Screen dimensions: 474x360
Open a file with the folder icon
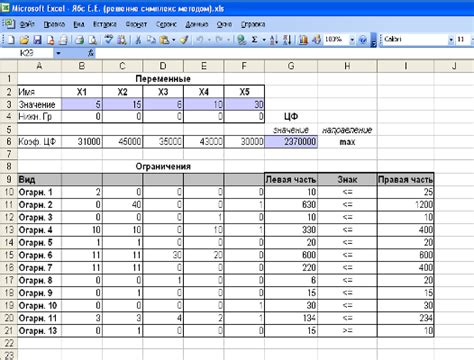pos(24,40)
